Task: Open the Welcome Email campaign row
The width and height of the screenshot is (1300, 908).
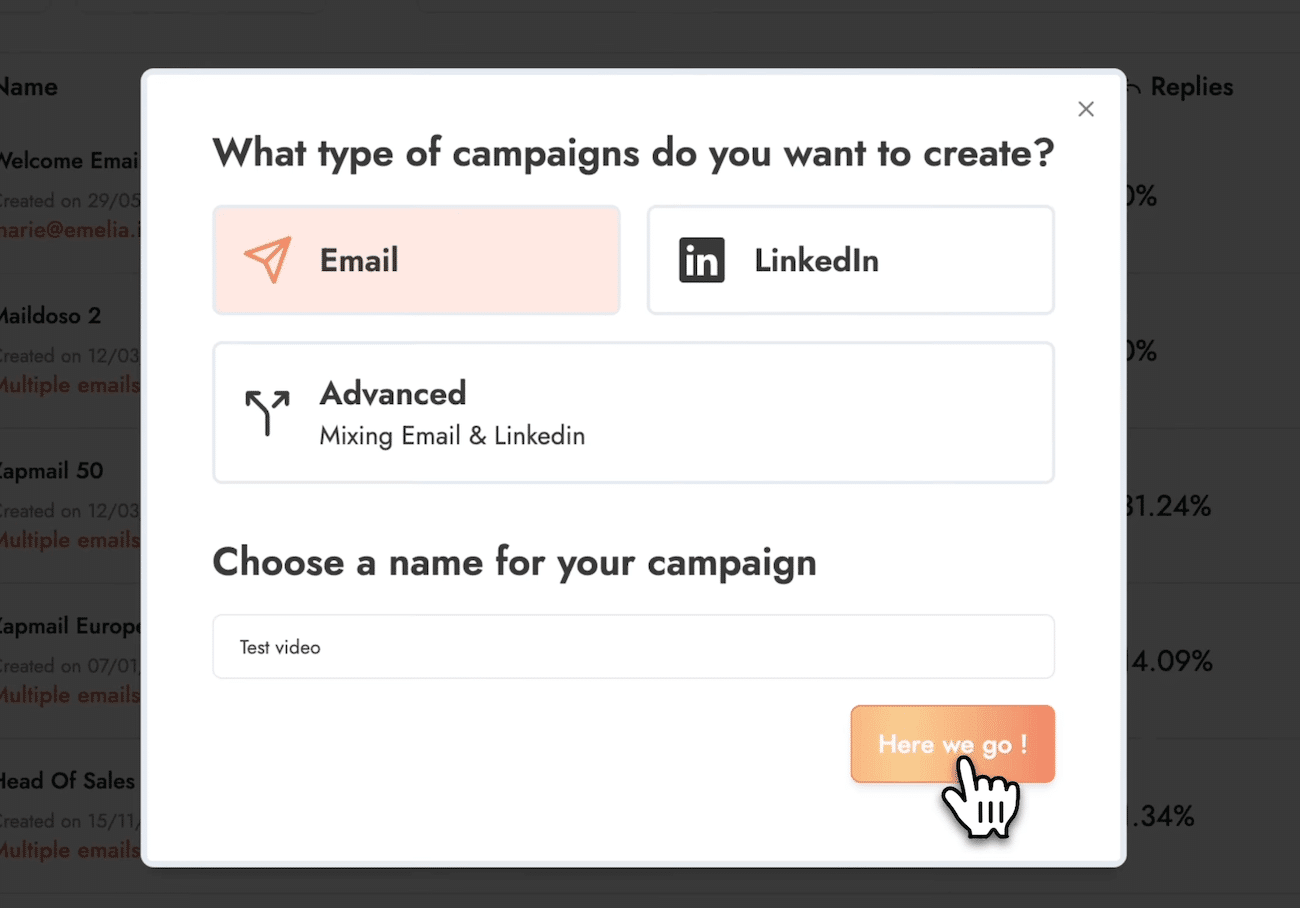Action: [x=69, y=161]
